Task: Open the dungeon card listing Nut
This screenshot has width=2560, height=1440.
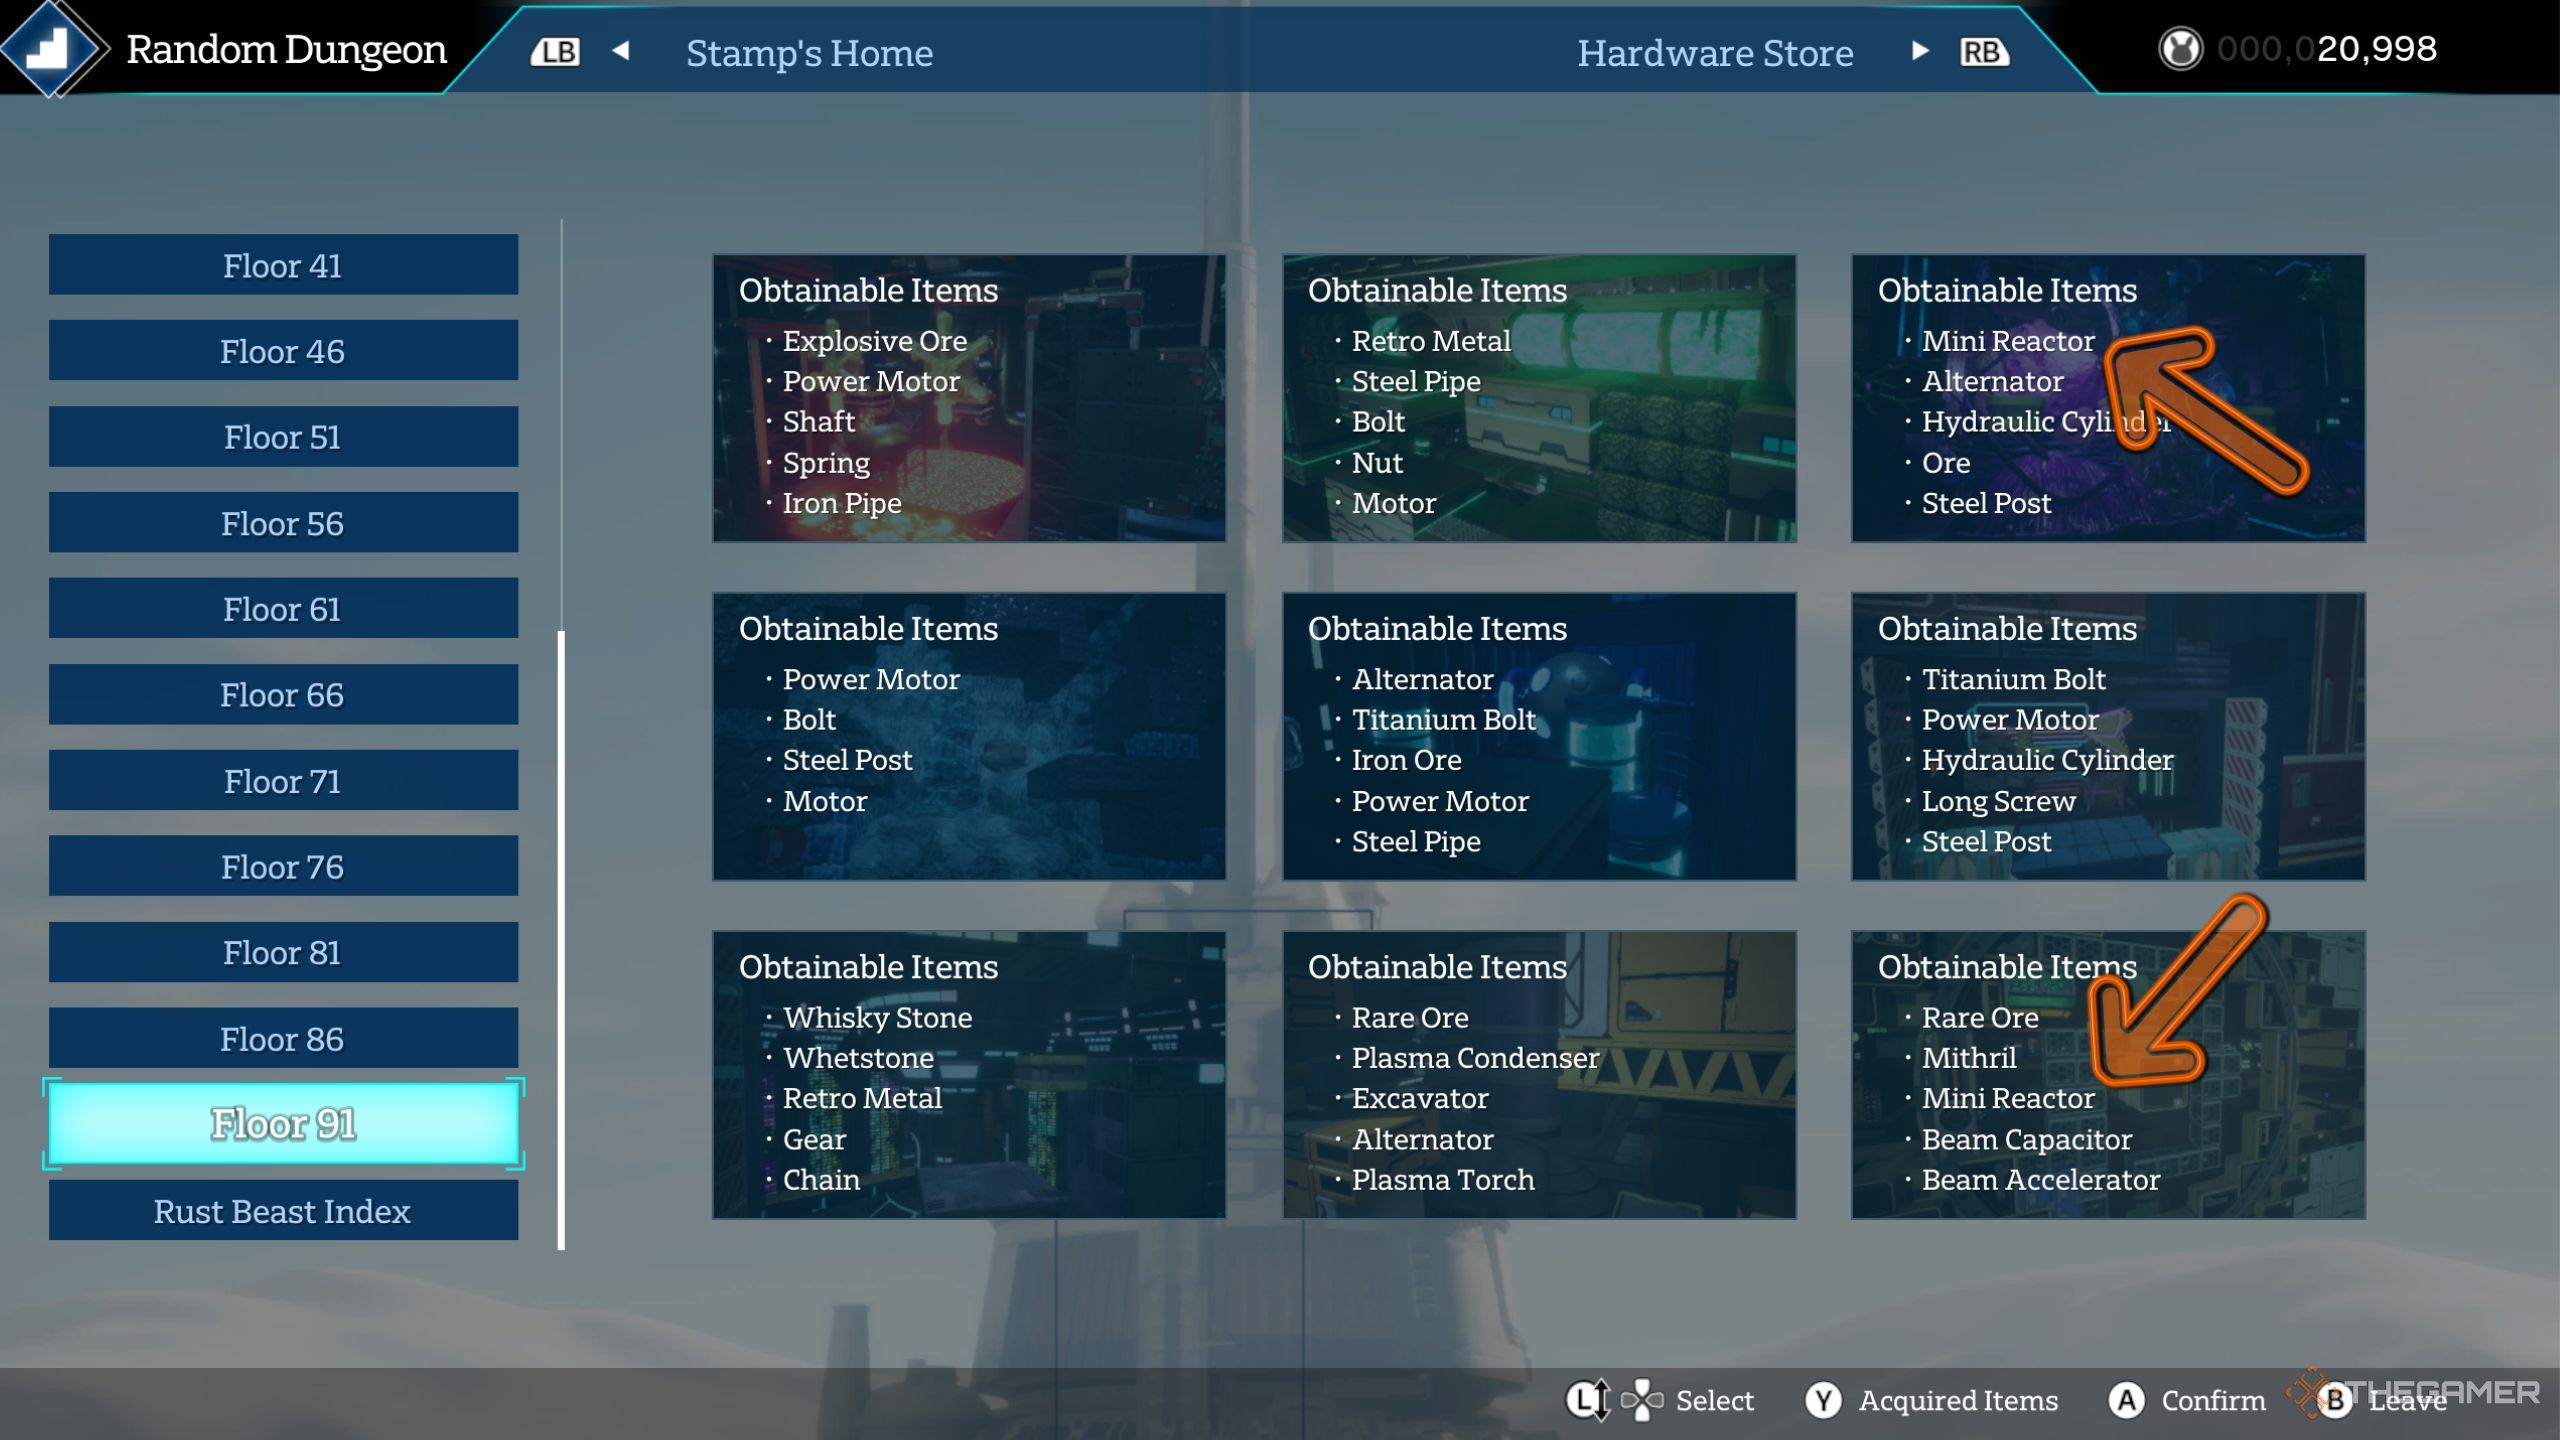Action: tap(1539, 398)
